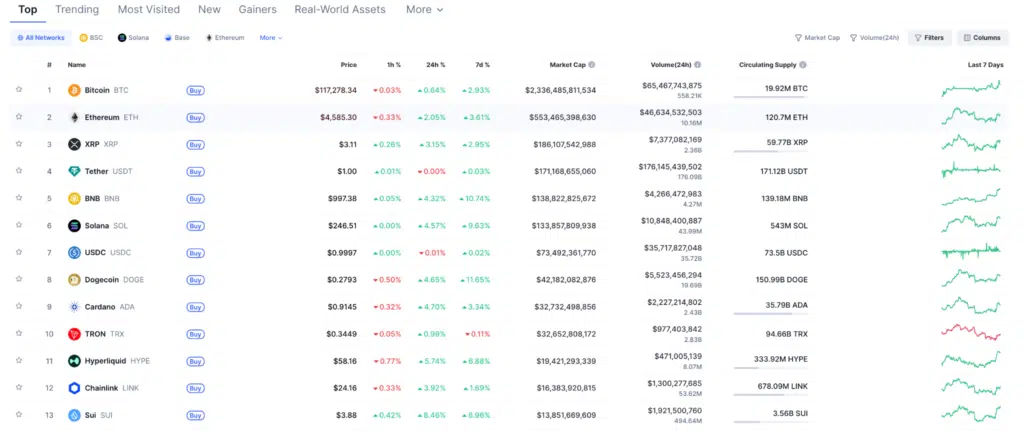Sort by the 24h % column header
This screenshot has height=431, width=1024.
click(x=436, y=65)
